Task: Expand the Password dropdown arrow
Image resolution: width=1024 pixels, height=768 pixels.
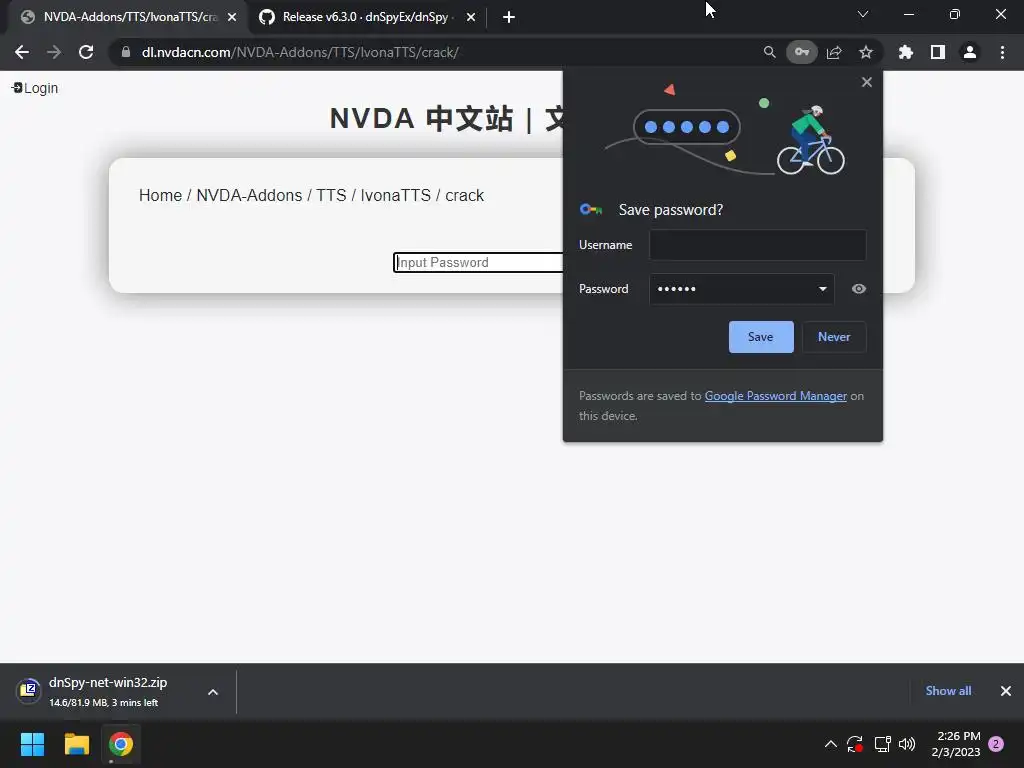Action: pos(822,289)
